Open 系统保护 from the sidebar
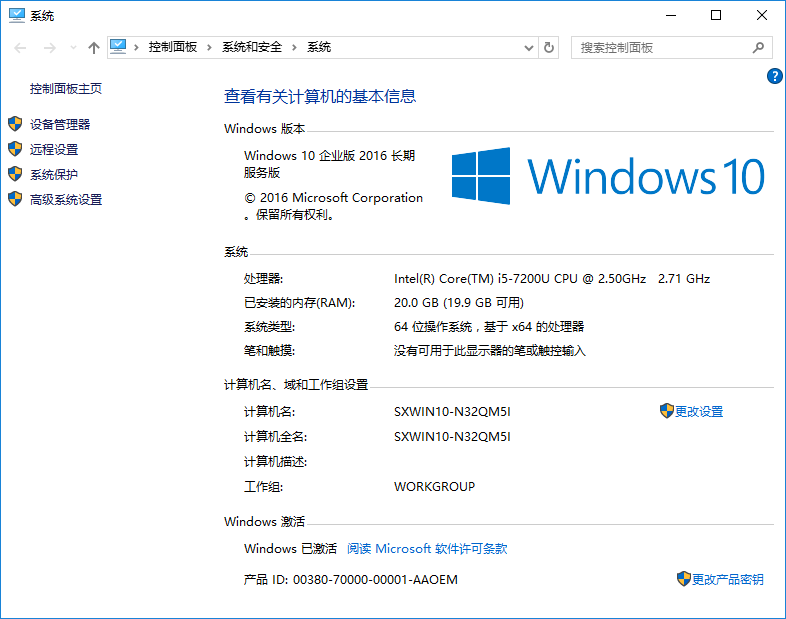The height and width of the screenshot is (619, 786). point(54,174)
